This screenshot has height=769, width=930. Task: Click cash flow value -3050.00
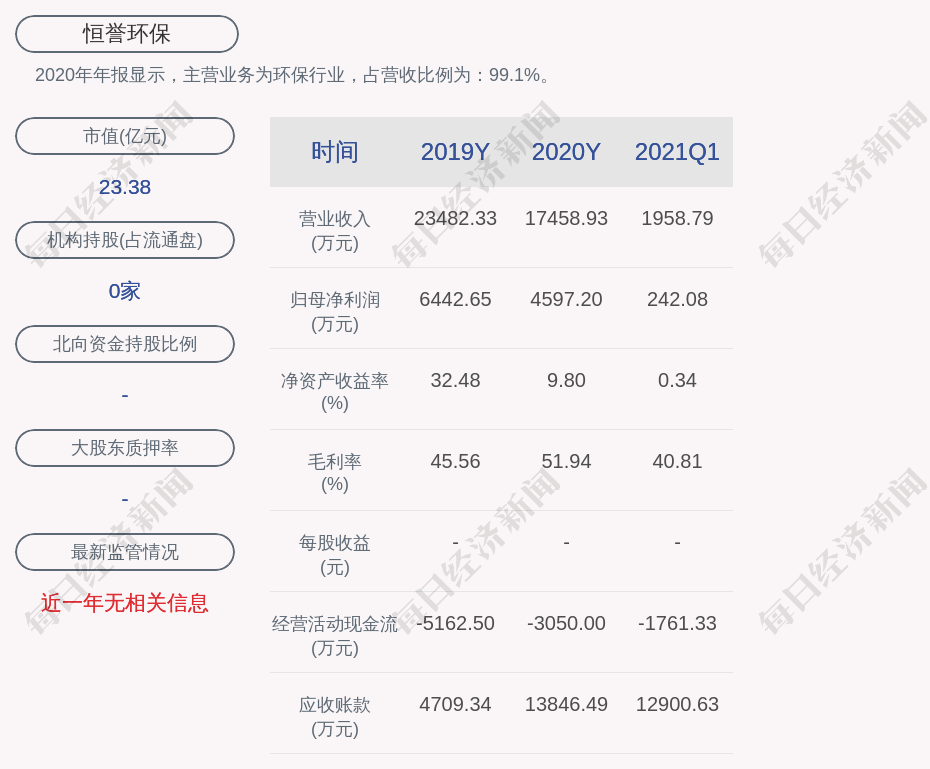coord(566,623)
